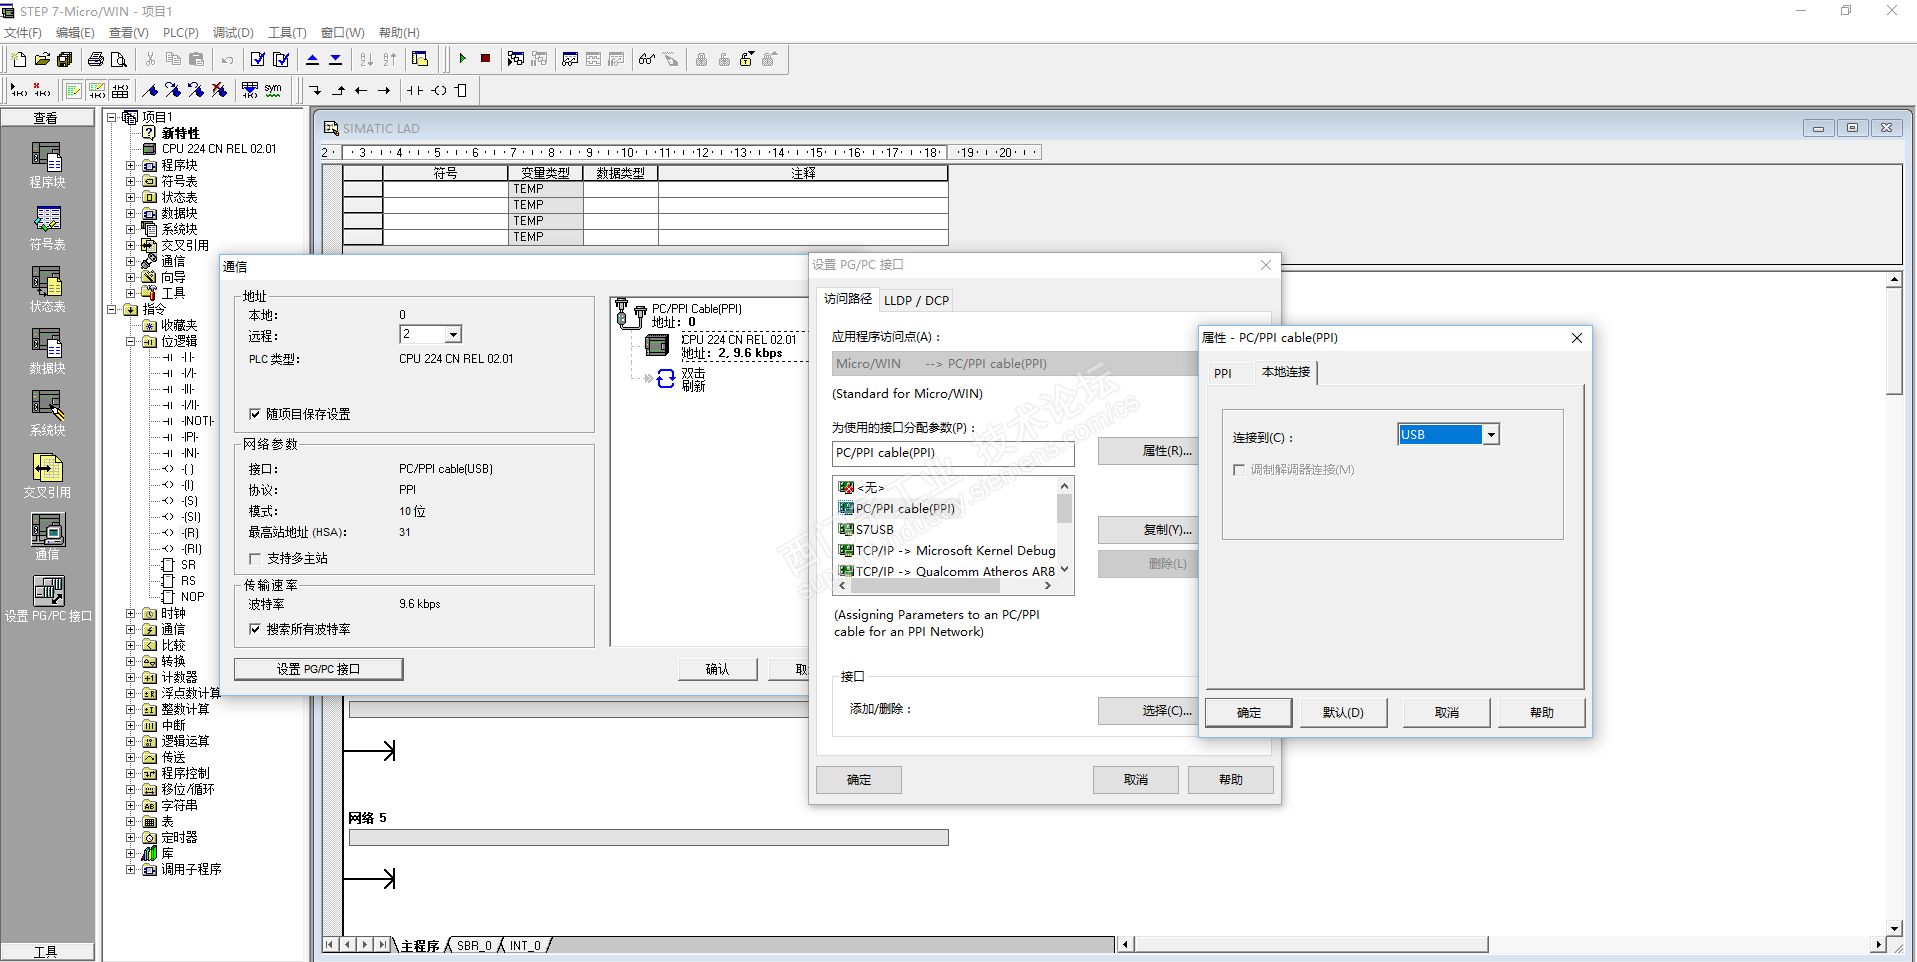Select TCP/IP -> Microsoft Kernel Debug entry
Image resolution: width=1917 pixels, height=962 pixels.
point(947,551)
